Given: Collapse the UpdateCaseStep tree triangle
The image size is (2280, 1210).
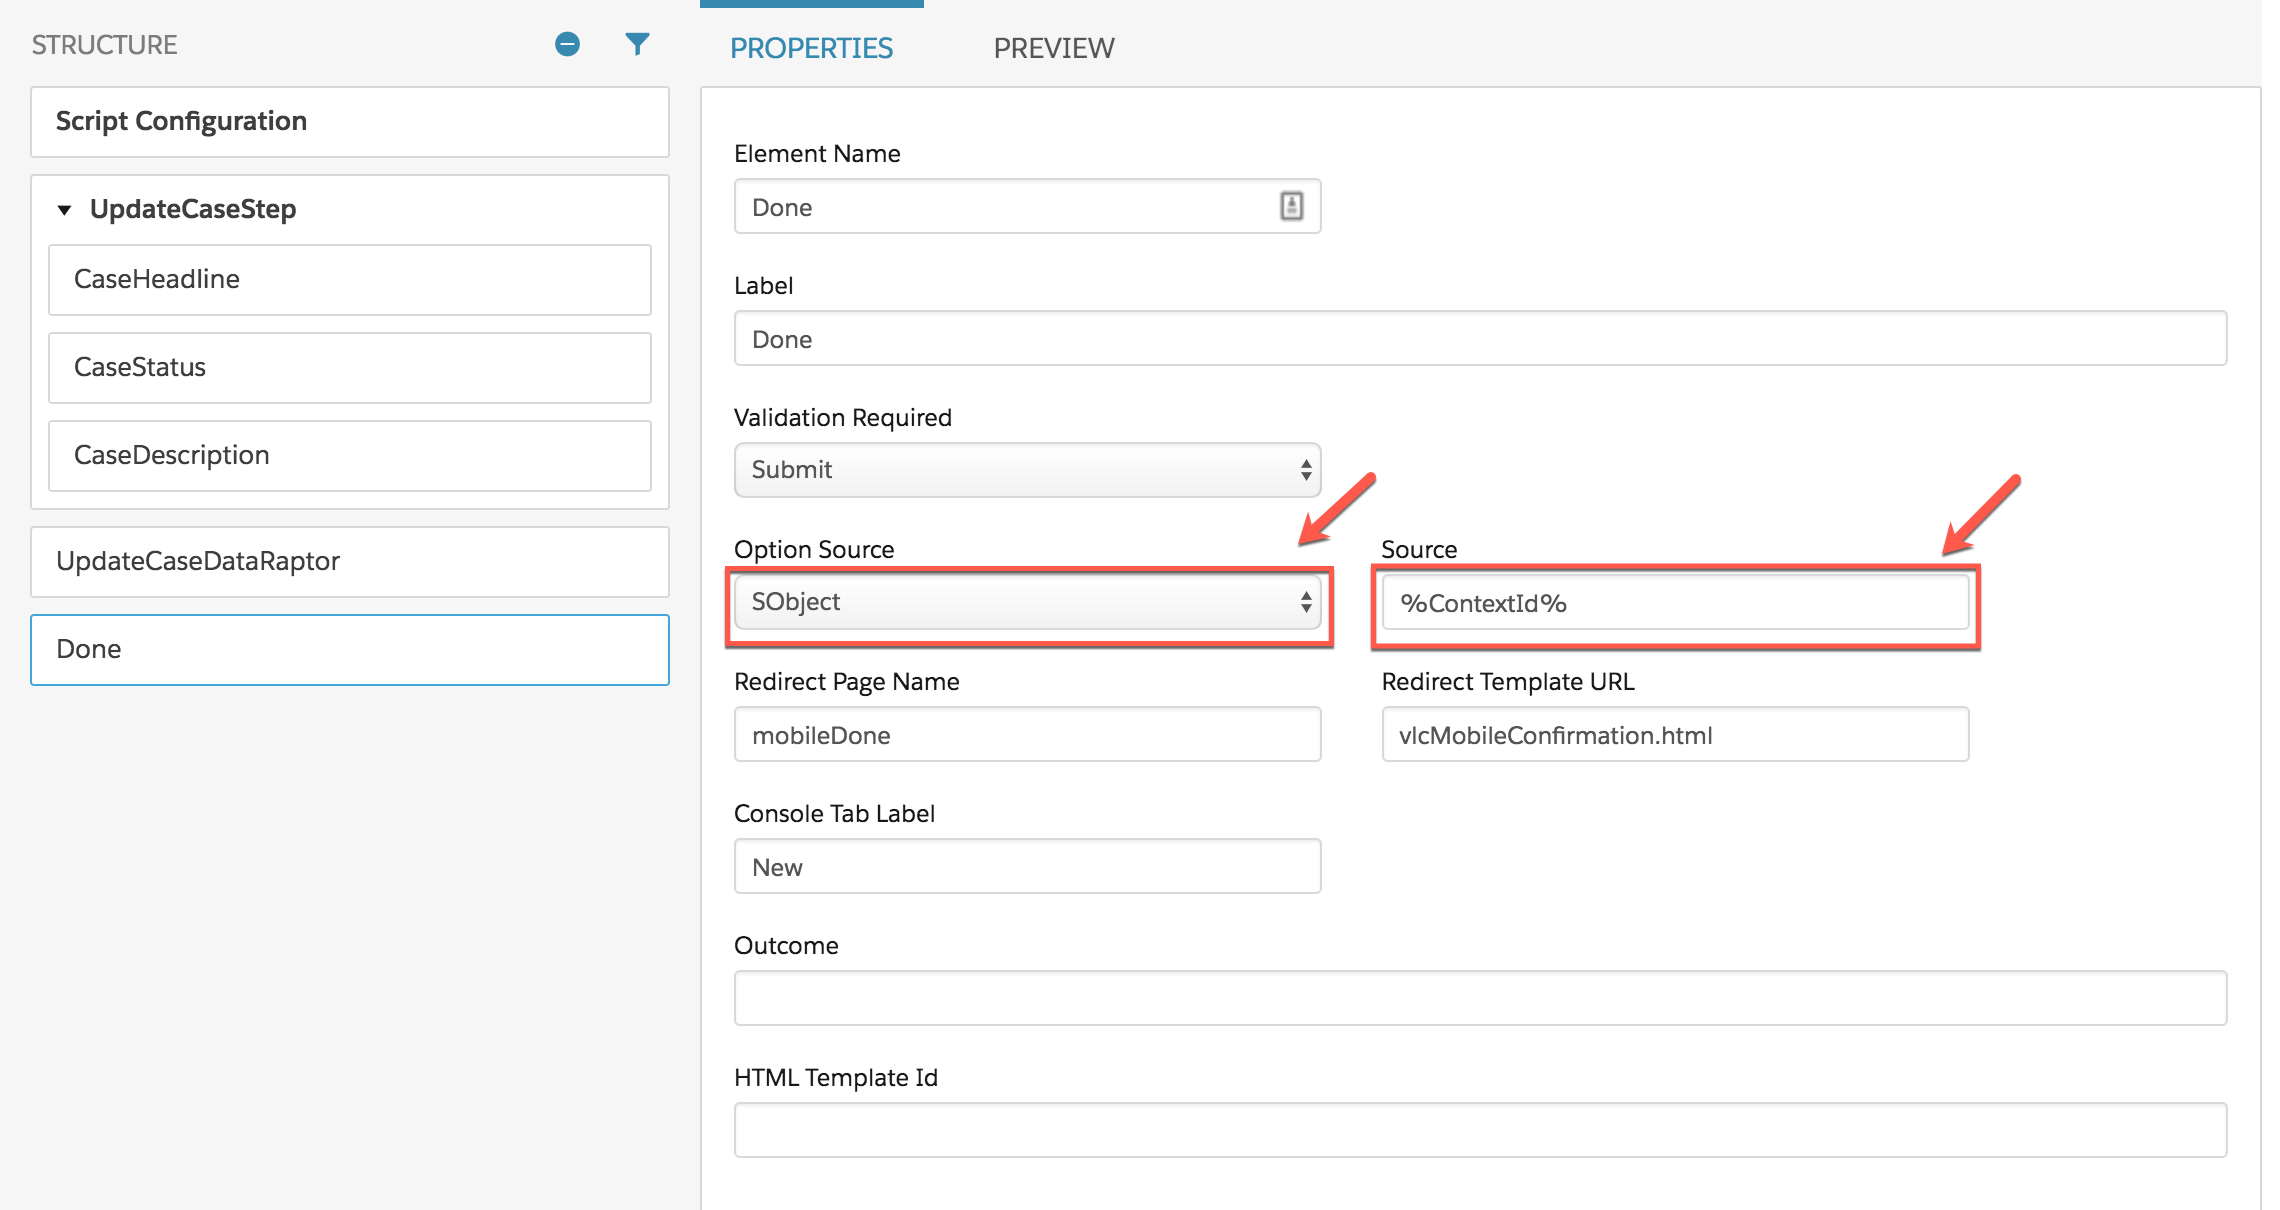Looking at the screenshot, I should (65, 210).
